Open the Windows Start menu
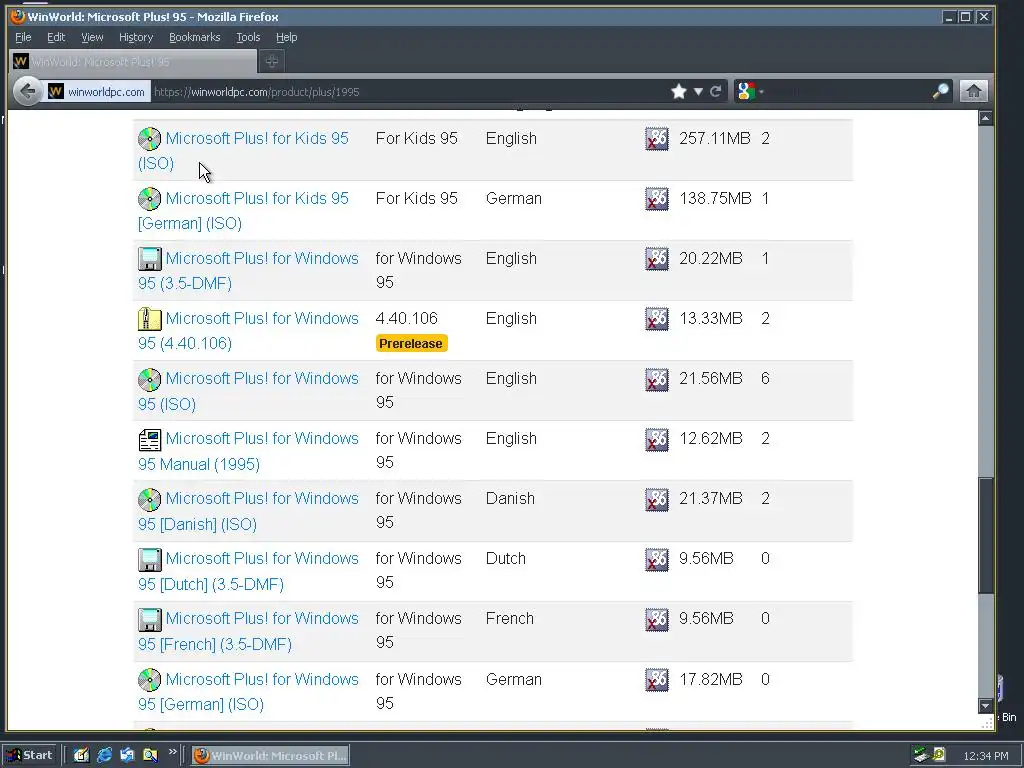 (x=31, y=755)
